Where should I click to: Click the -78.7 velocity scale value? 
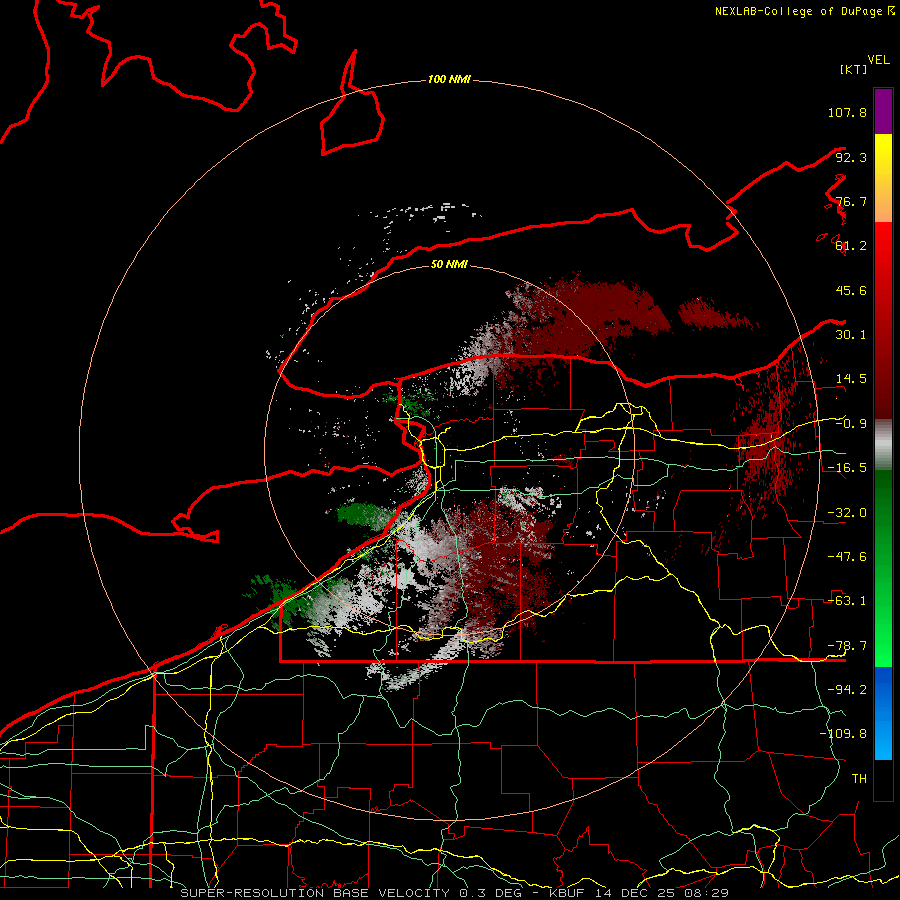point(847,646)
